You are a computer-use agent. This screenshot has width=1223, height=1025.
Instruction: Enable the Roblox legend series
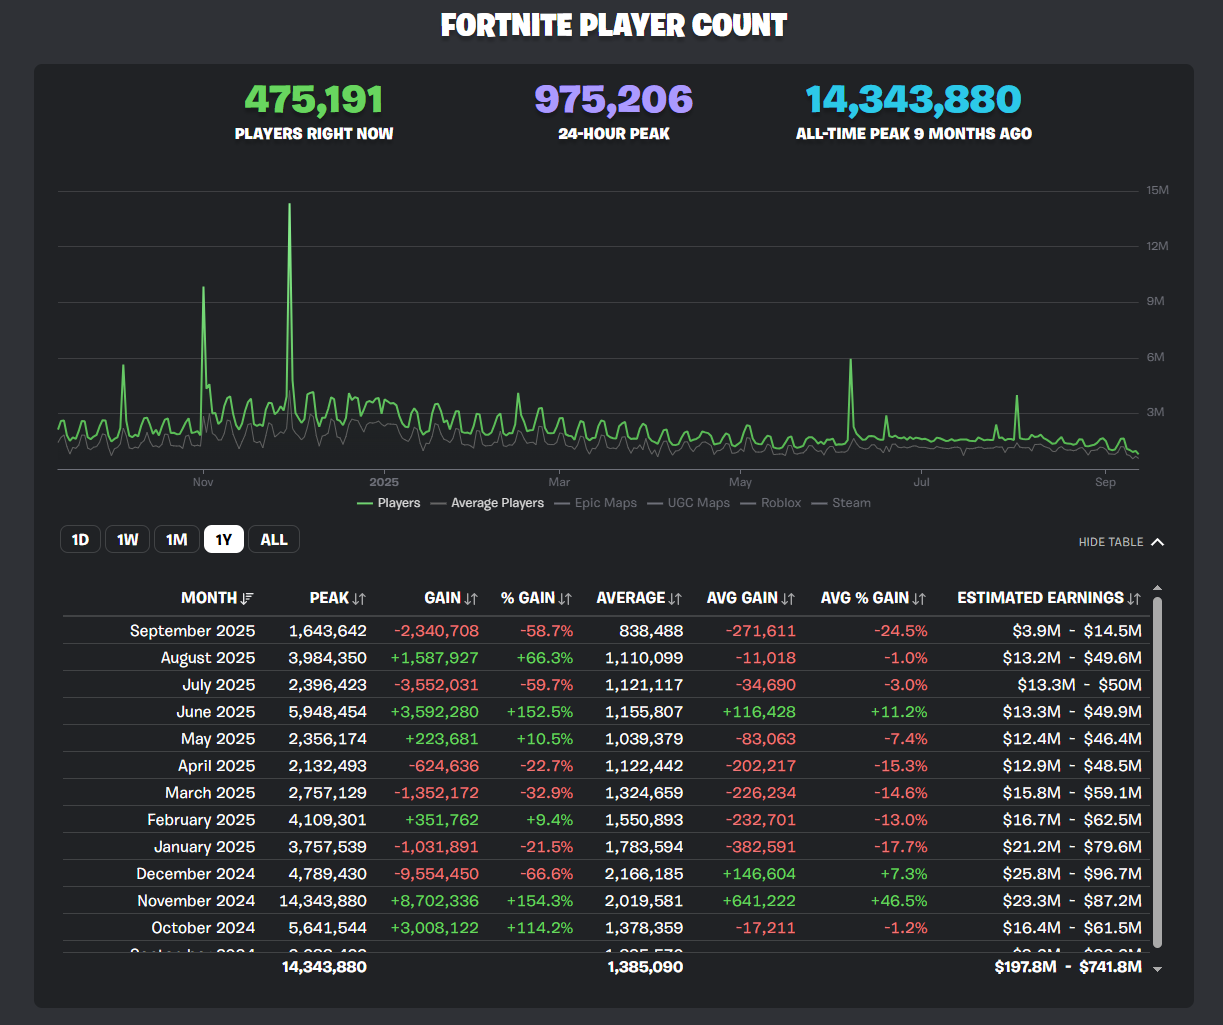click(771, 503)
